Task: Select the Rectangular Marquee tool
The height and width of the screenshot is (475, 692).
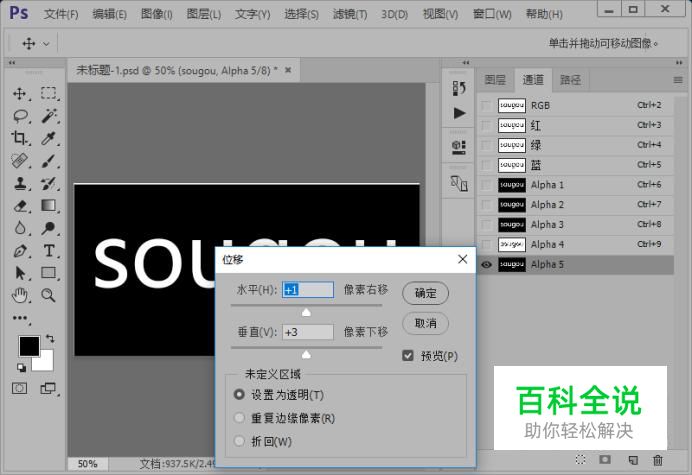Action: point(49,94)
